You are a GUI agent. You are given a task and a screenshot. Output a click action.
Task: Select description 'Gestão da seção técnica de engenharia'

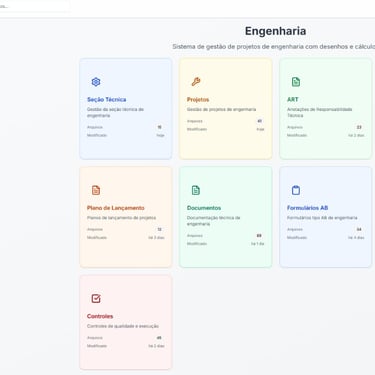(115, 112)
